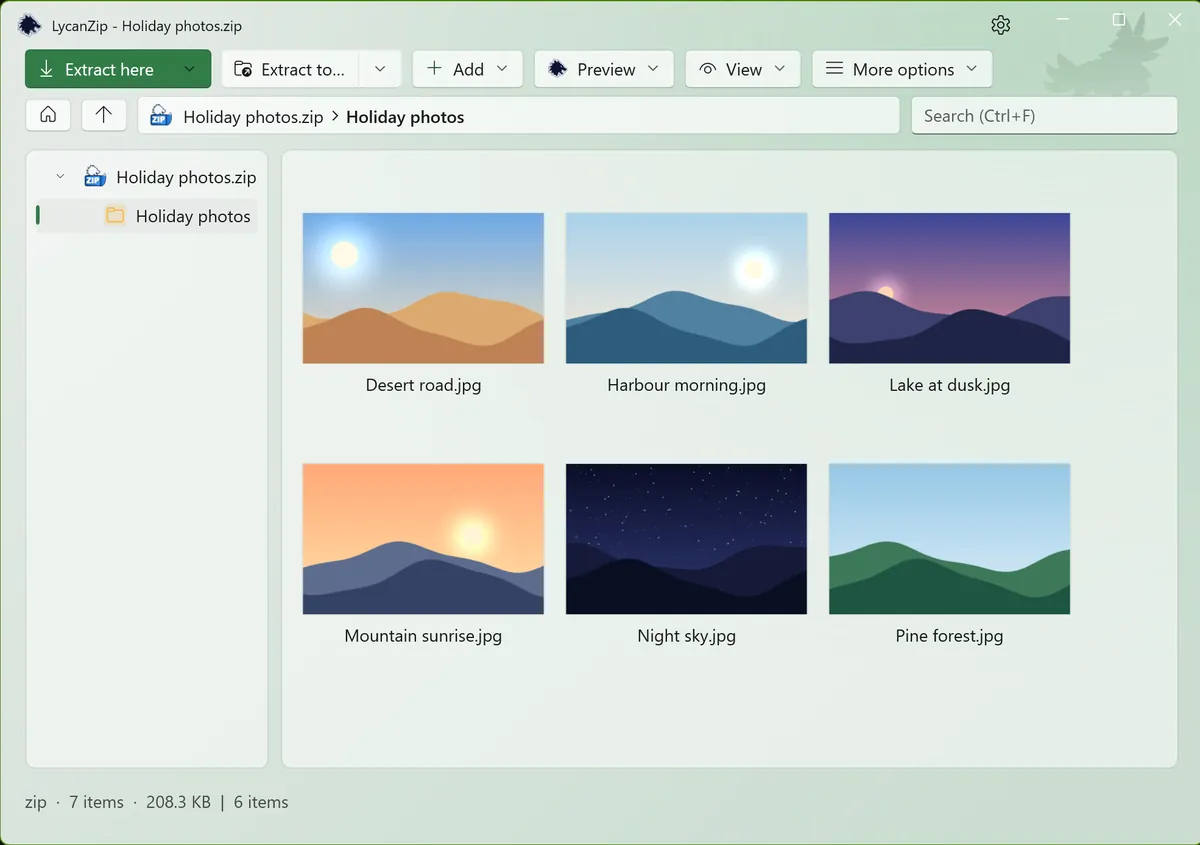
Task: Select the Mountain sunrise thumbnail
Action: (x=423, y=539)
